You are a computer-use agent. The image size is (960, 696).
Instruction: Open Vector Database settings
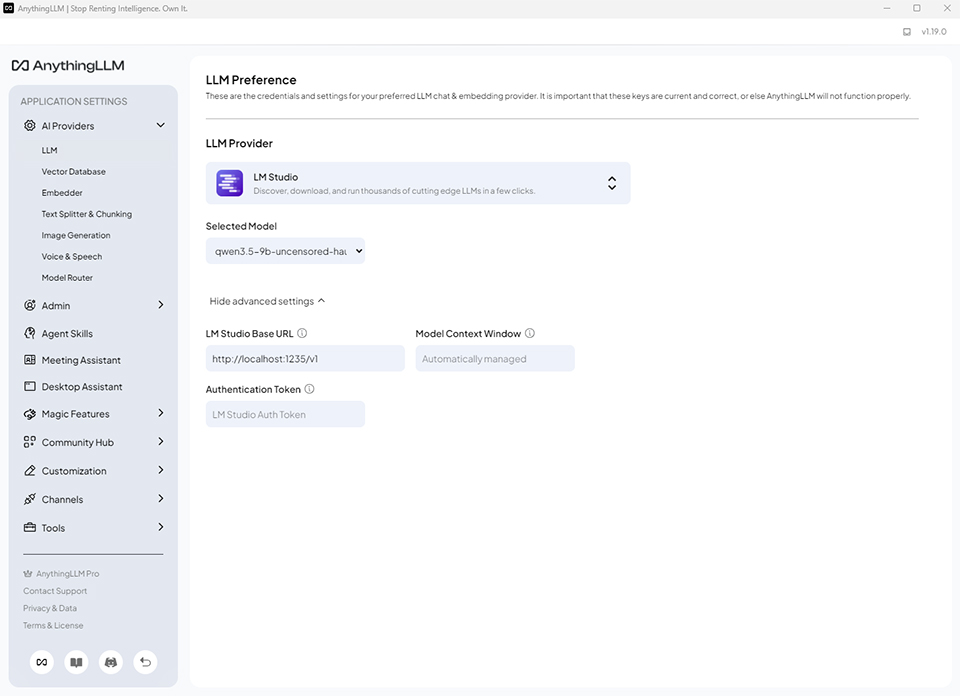73,171
